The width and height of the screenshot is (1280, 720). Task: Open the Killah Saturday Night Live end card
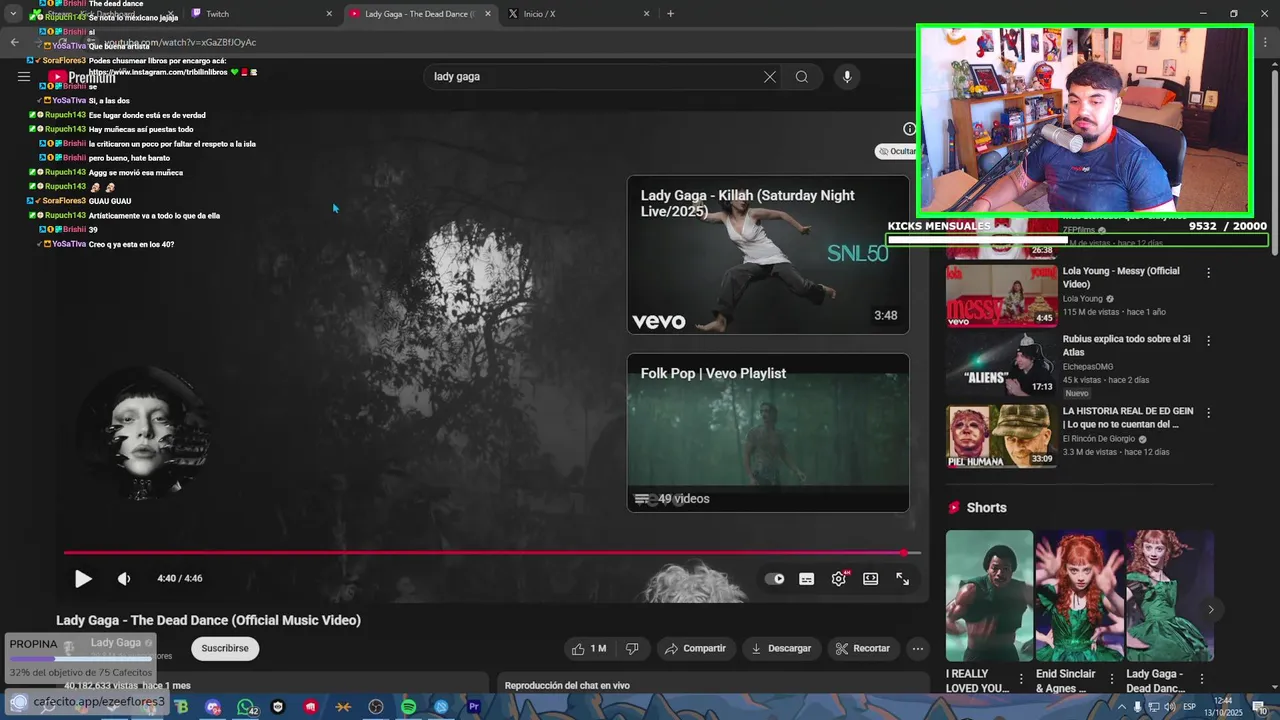pos(768,254)
